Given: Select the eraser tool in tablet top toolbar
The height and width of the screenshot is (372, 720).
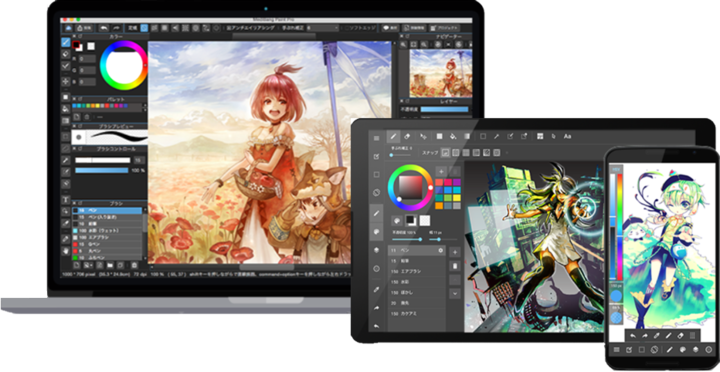Looking at the screenshot, I should [407, 136].
